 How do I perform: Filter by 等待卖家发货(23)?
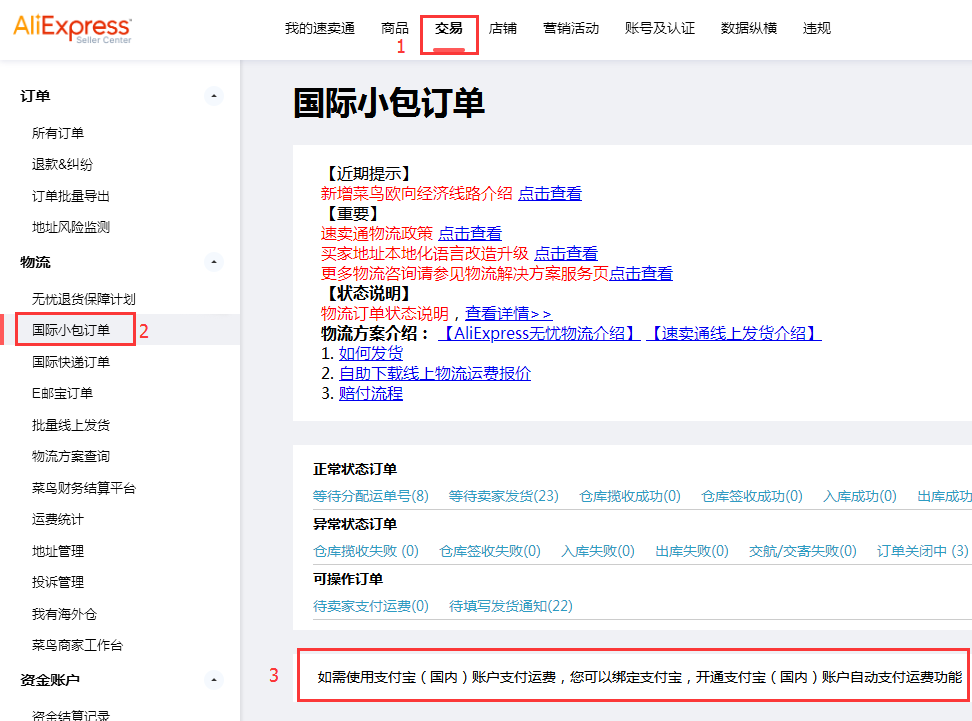tap(503, 496)
